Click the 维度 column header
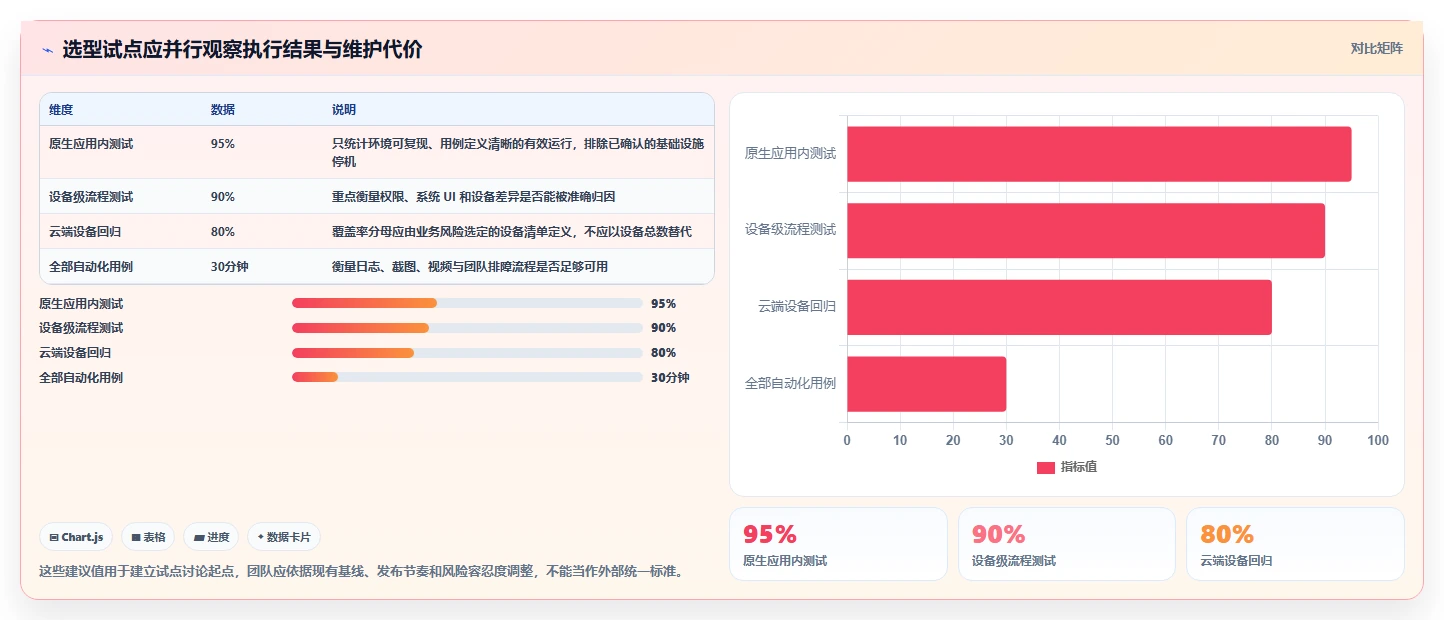 (x=61, y=110)
